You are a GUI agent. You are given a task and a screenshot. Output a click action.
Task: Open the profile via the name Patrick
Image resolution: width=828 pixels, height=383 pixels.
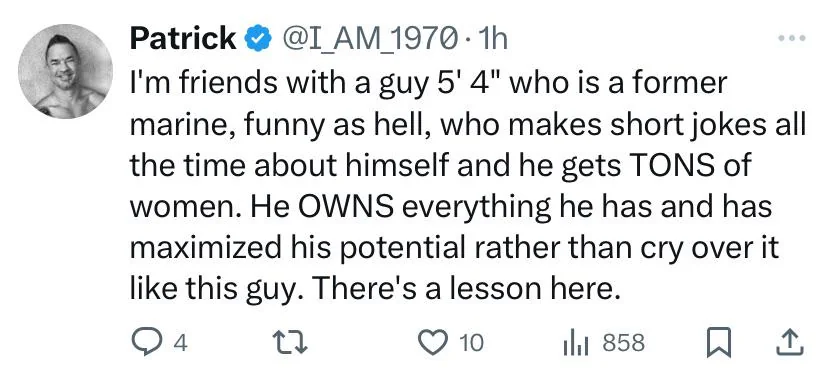183,39
